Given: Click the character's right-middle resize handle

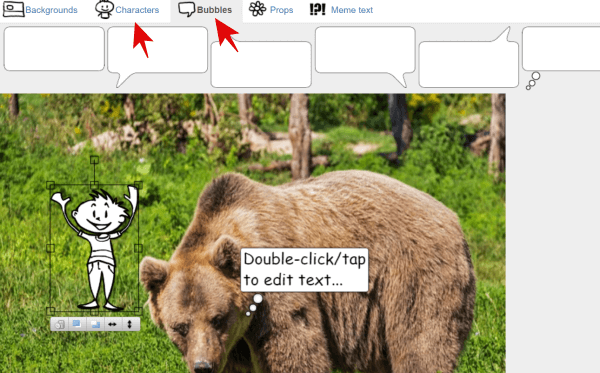Looking at the screenshot, I should click(x=138, y=248).
